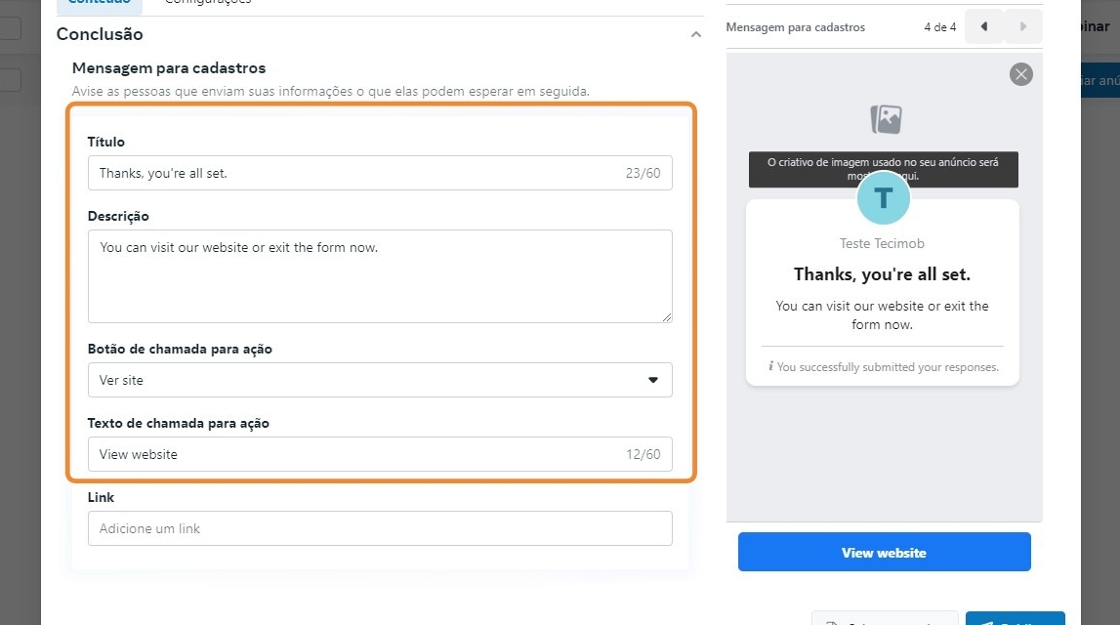Viewport: 1120px width, 625px height.
Task: Click the info icon beside submission notice
Action: tap(771, 367)
